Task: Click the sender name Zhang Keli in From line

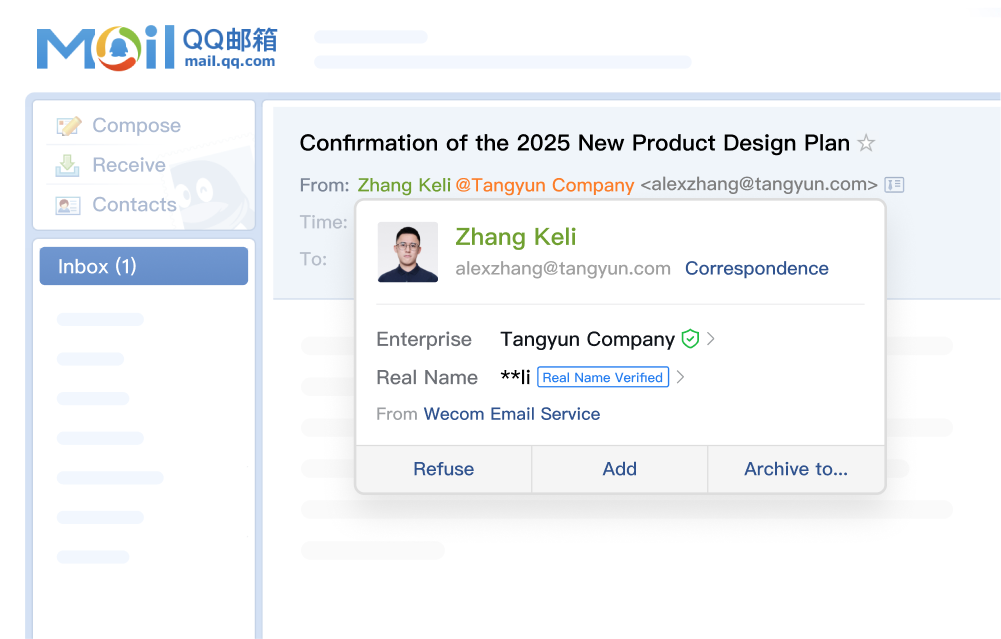Action: [x=404, y=185]
